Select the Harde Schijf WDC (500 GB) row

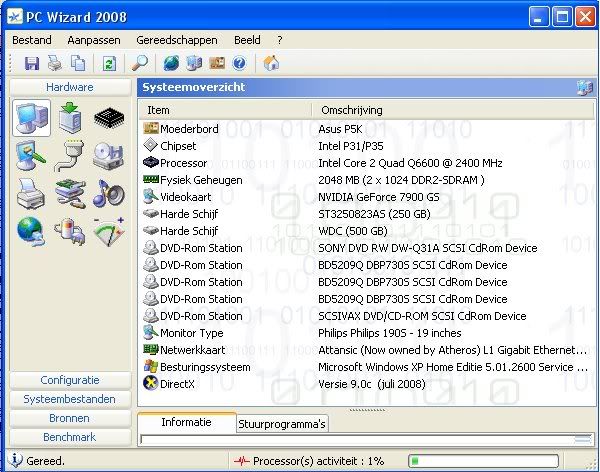367,231
